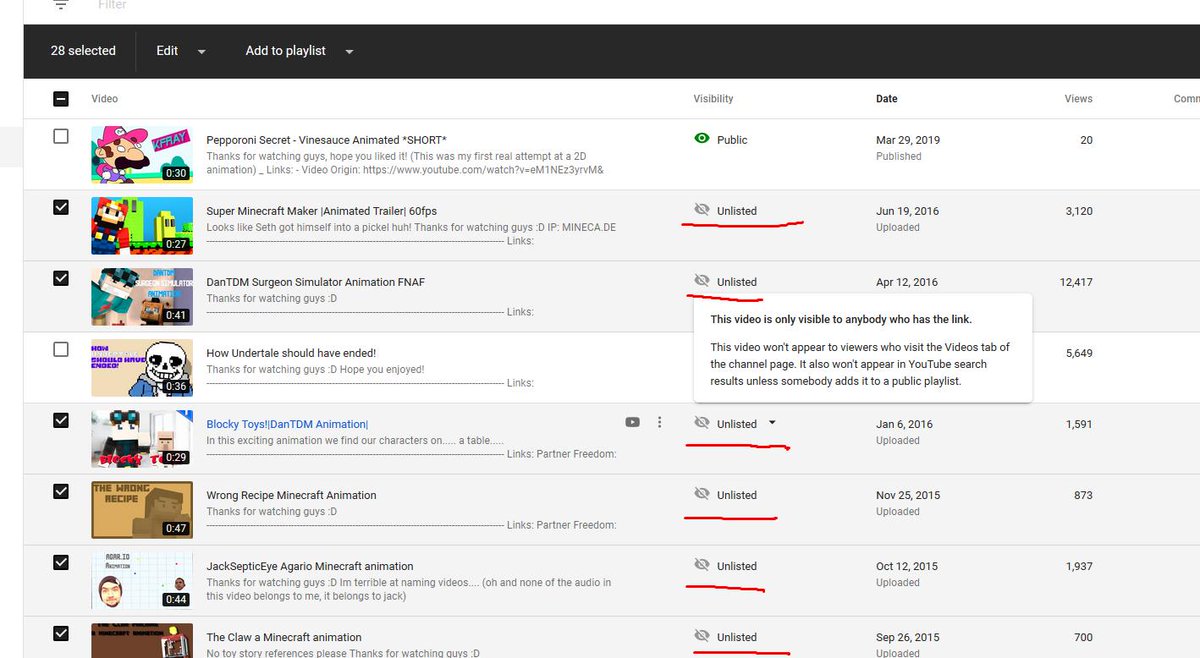1200x658 pixels.
Task: Check the How Undertale should have ended checkbox
Action: point(61,349)
